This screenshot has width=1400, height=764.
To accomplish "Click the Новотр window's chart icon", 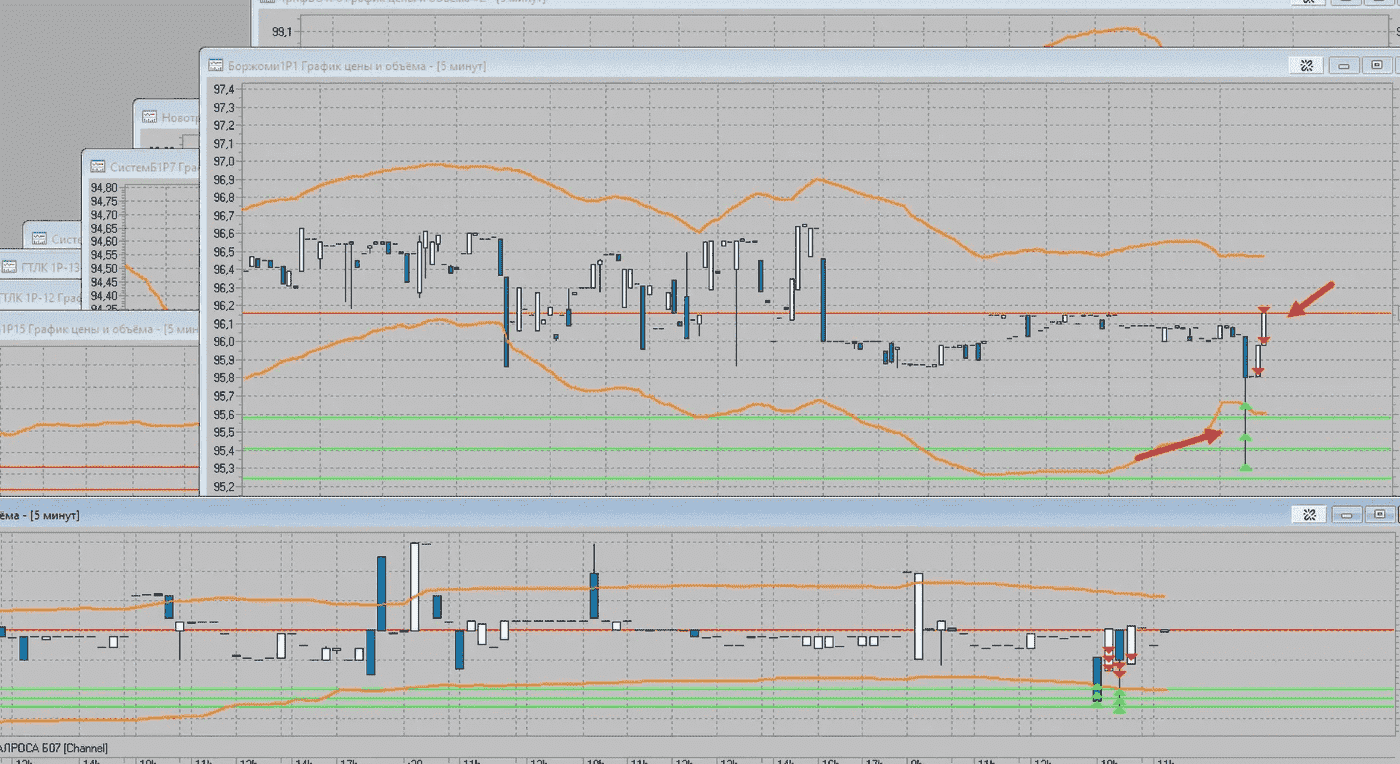I will 150,117.
